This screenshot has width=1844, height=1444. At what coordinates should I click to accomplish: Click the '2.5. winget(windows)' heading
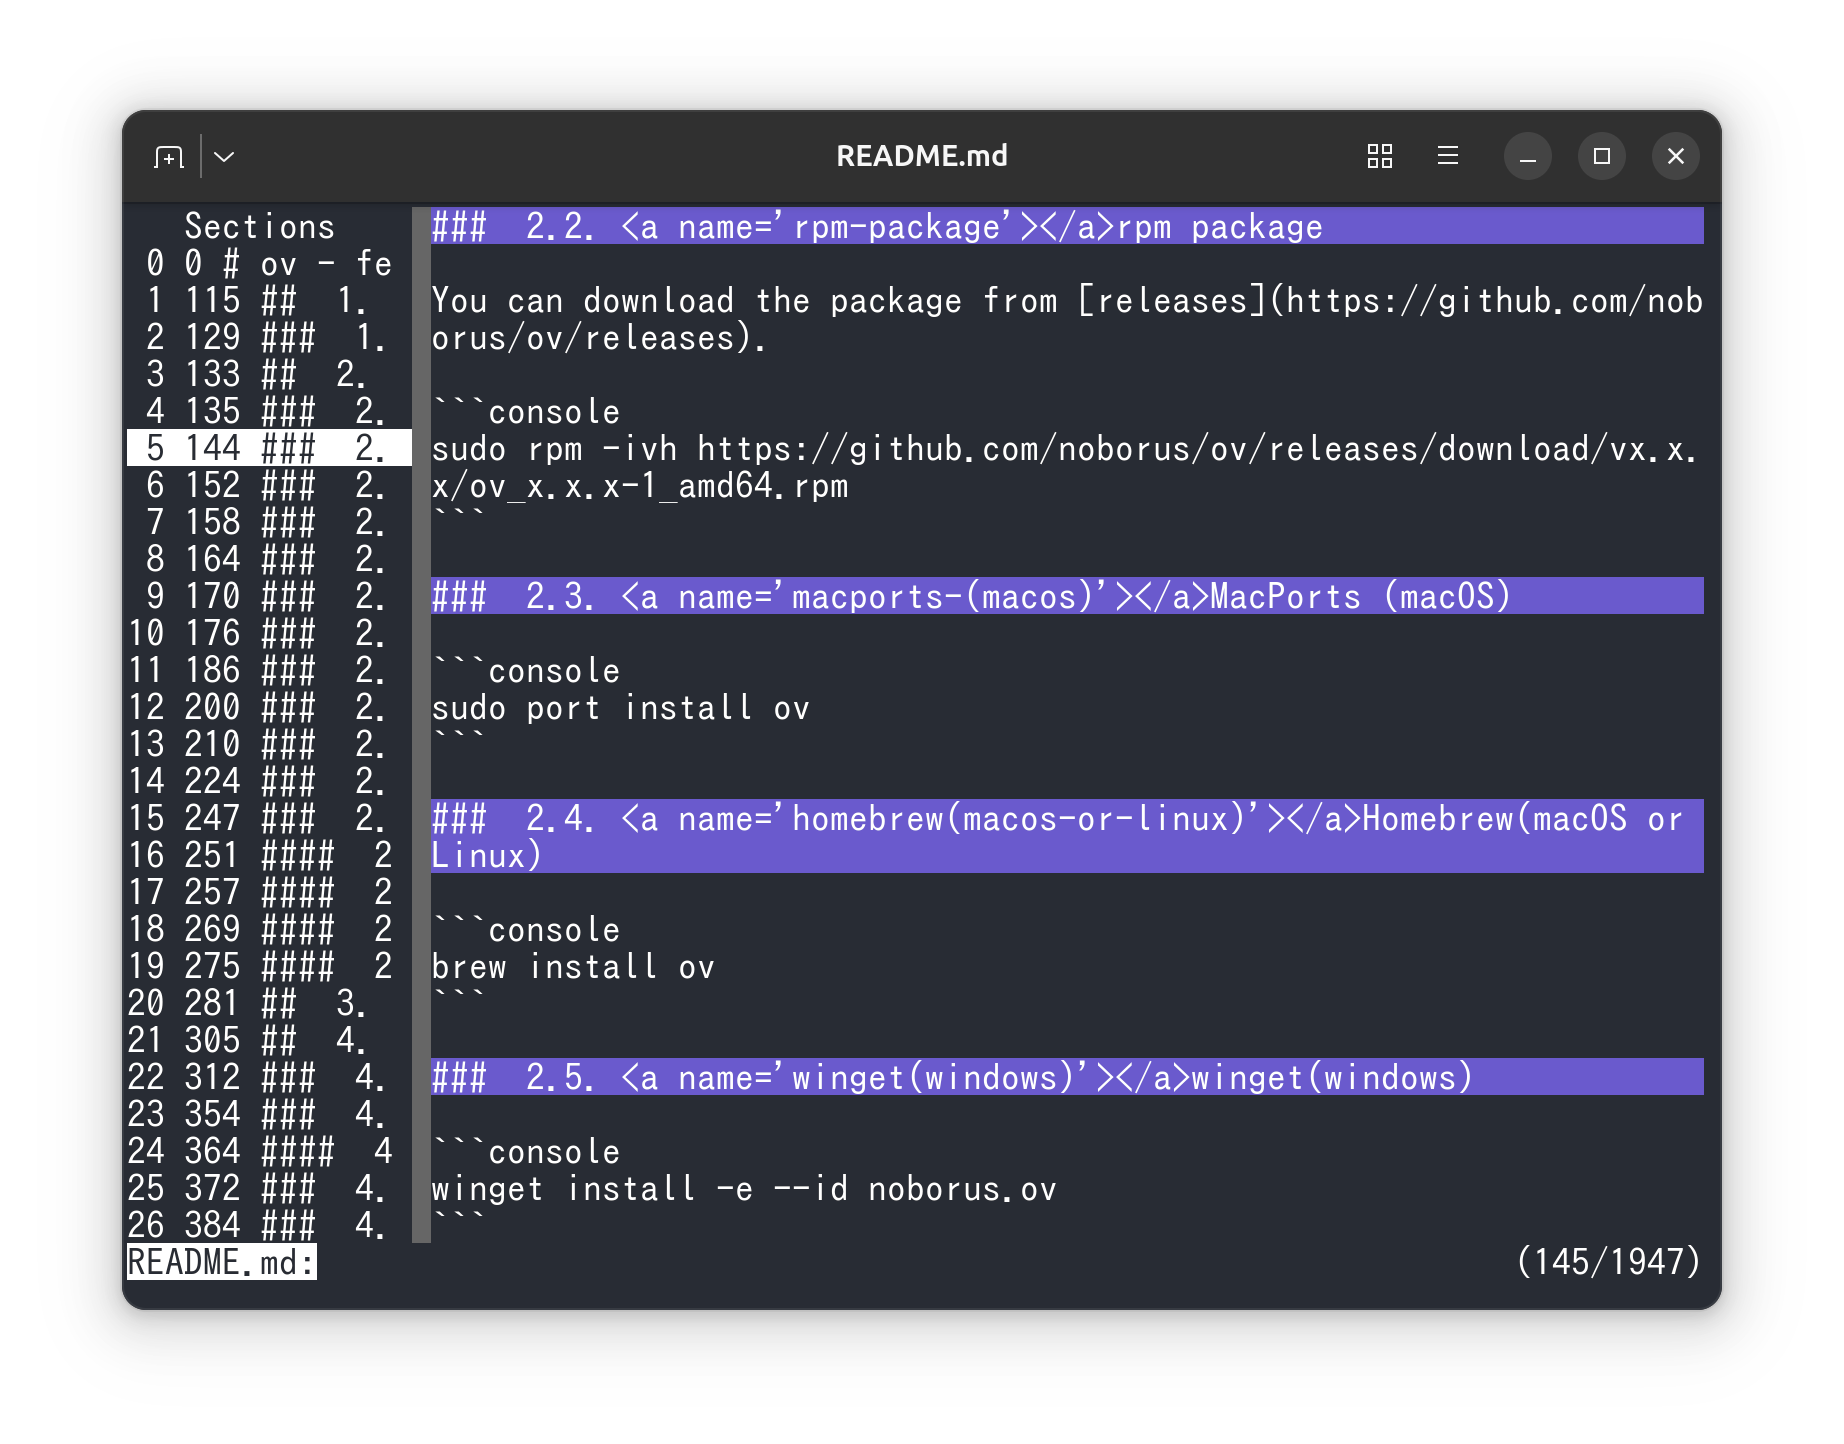(1067, 1077)
